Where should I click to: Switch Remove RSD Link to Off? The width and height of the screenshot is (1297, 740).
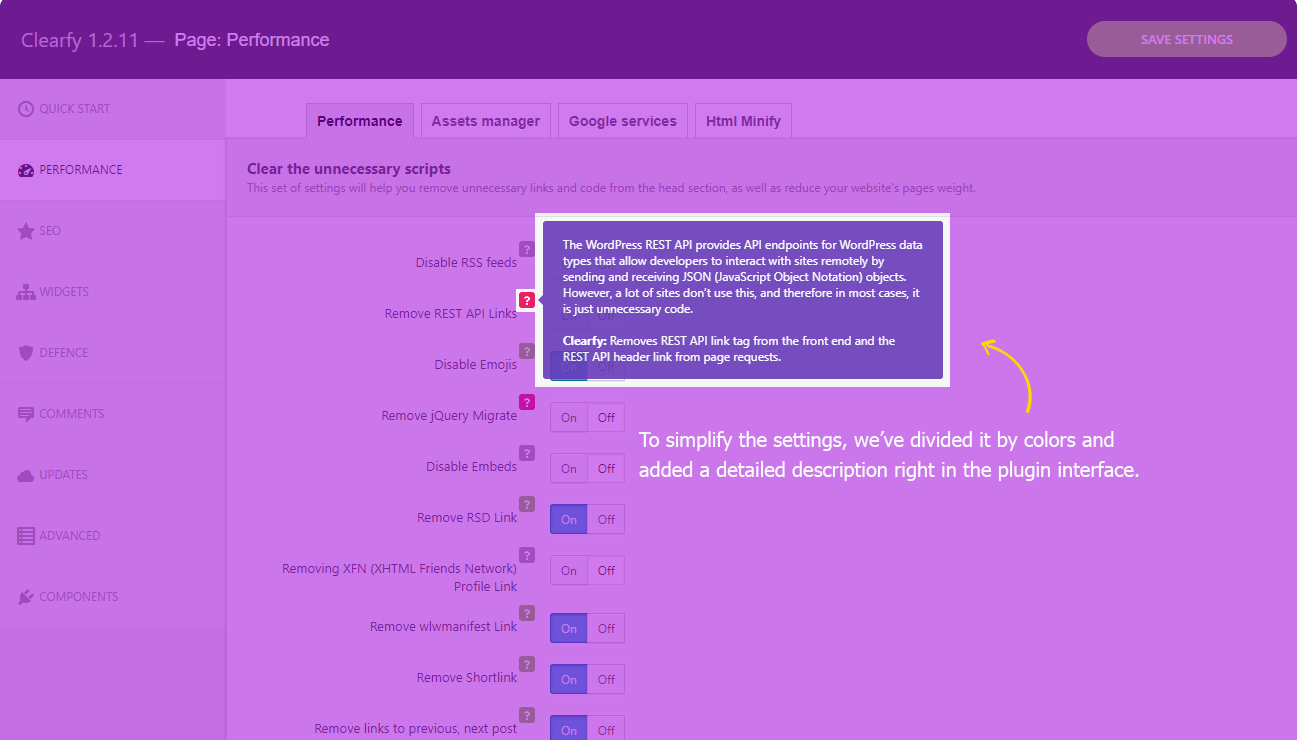(x=606, y=519)
